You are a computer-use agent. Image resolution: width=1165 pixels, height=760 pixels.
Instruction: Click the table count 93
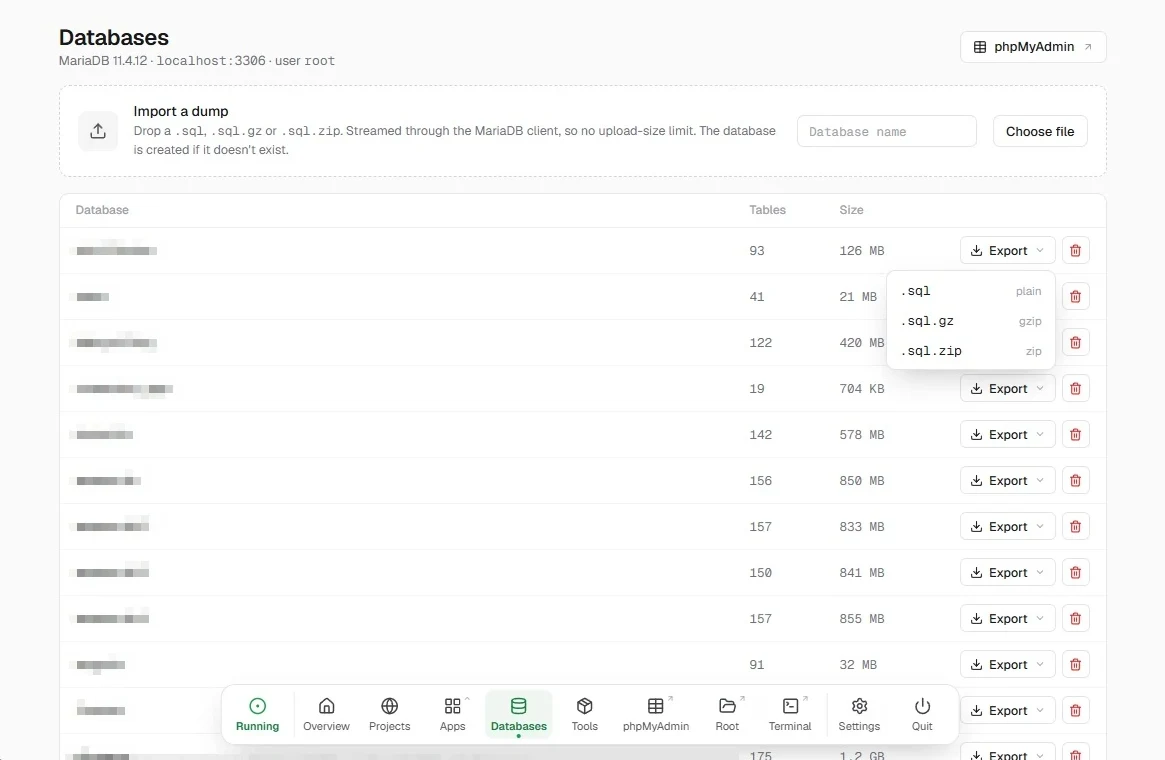coord(756,251)
